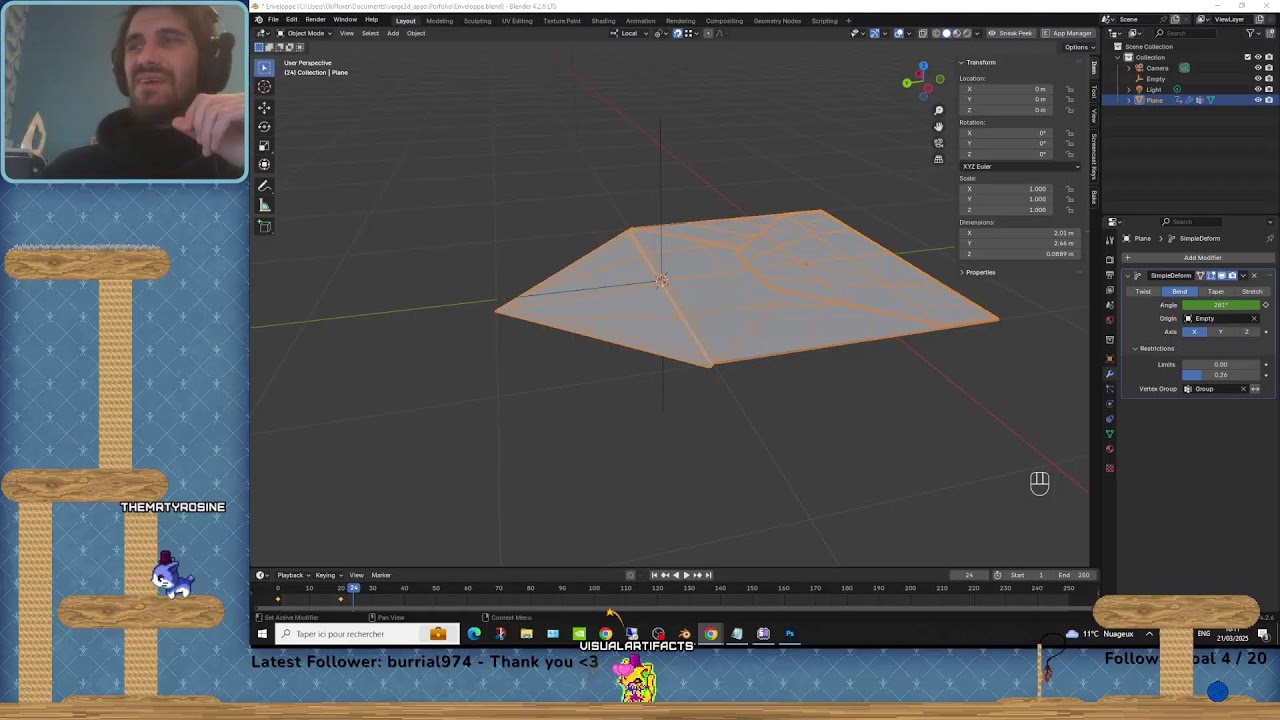
Task: Select the Select Box tool in viewport toolbar
Action: click(x=264, y=67)
